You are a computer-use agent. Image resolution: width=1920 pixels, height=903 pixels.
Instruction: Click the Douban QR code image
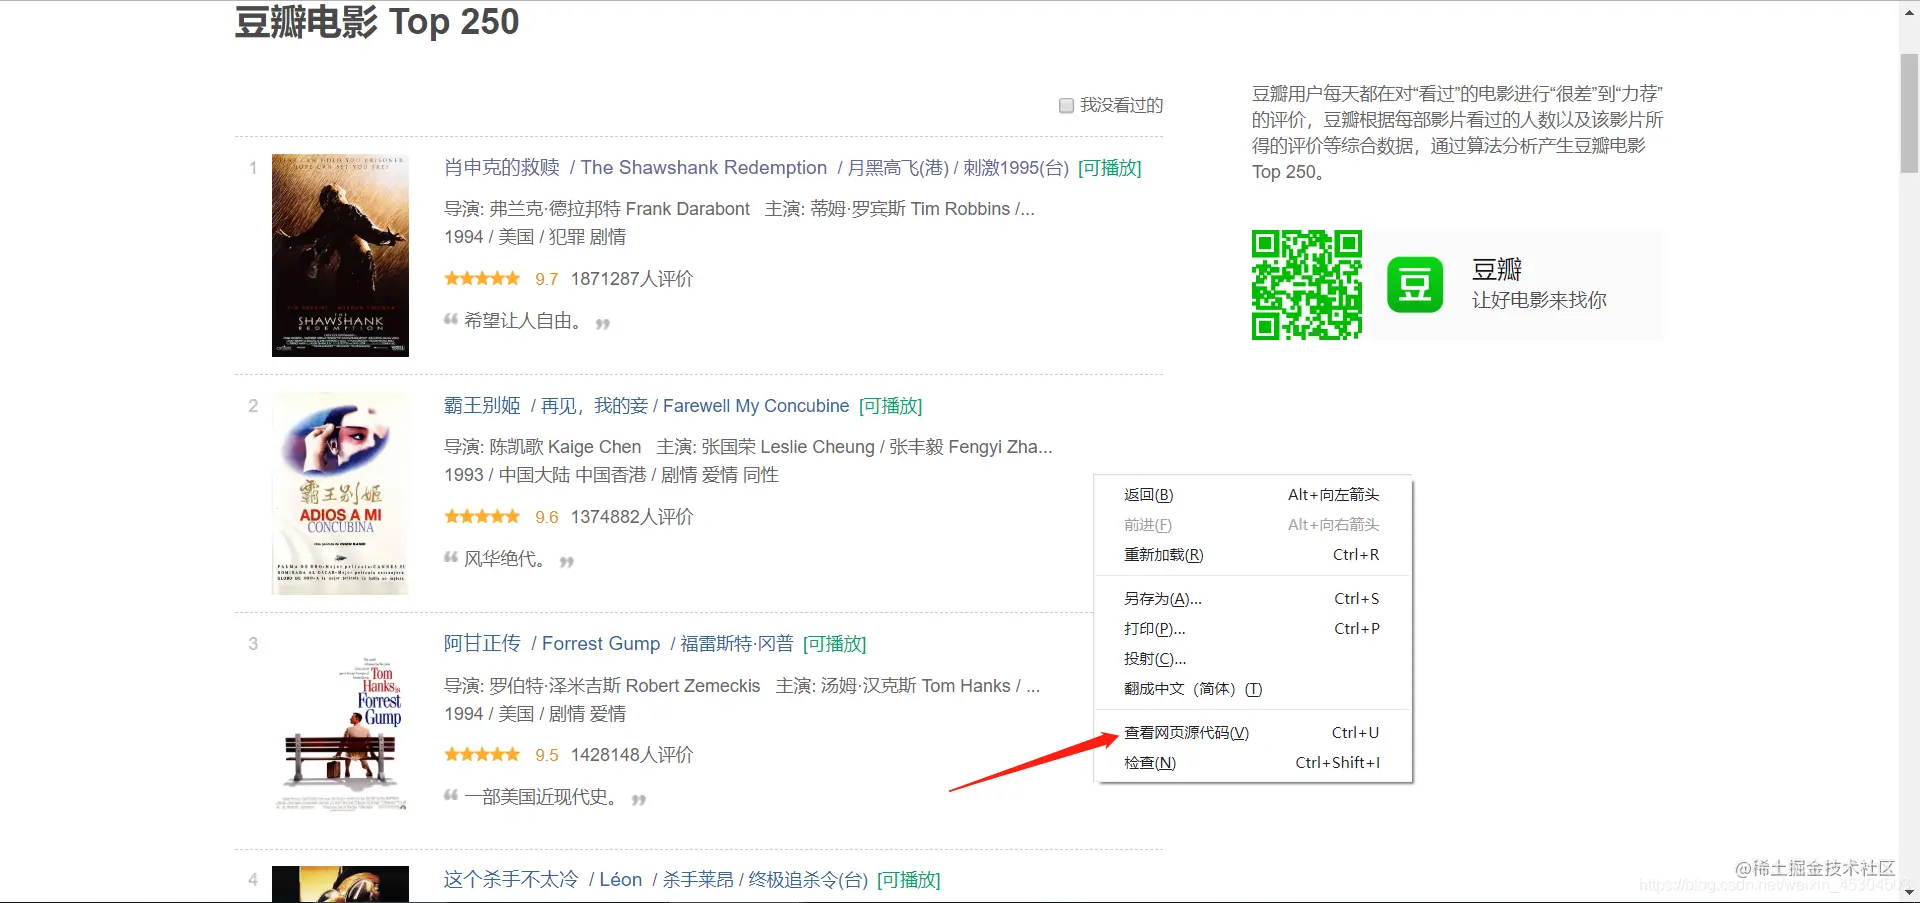[x=1307, y=285]
